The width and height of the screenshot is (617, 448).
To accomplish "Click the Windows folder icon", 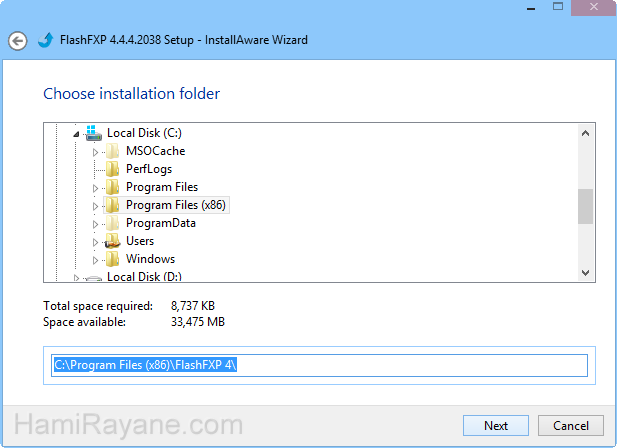I will click(x=113, y=259).
